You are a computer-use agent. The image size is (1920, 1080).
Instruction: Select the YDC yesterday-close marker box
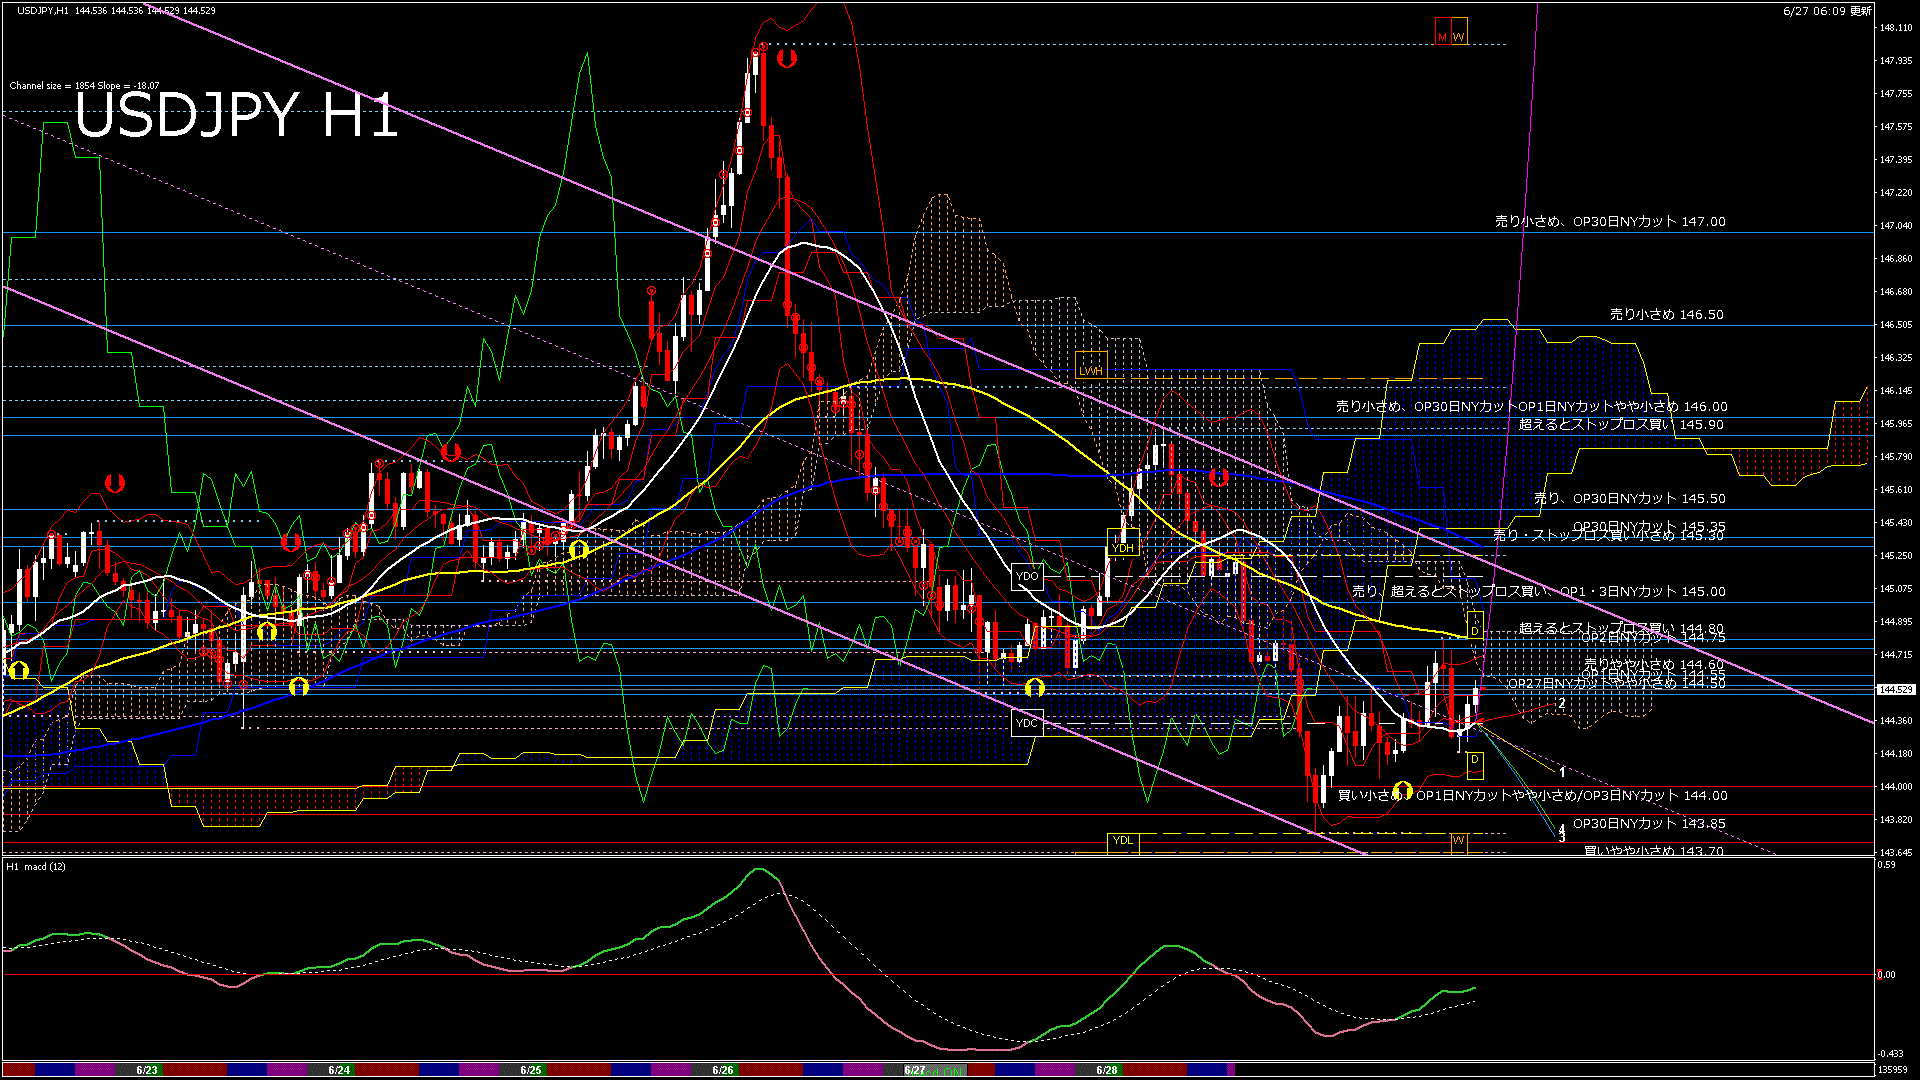(1027, 723)
